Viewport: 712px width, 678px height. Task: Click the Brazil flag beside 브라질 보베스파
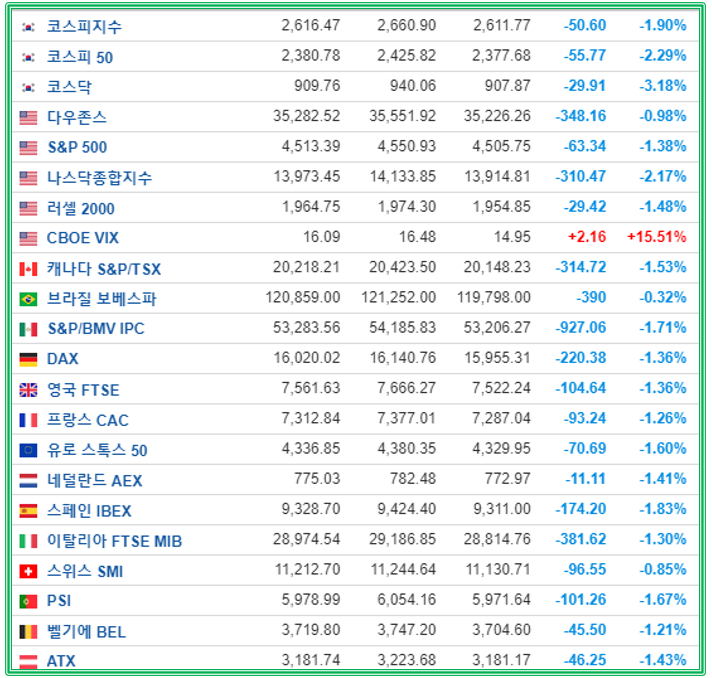tap(28, 299)
